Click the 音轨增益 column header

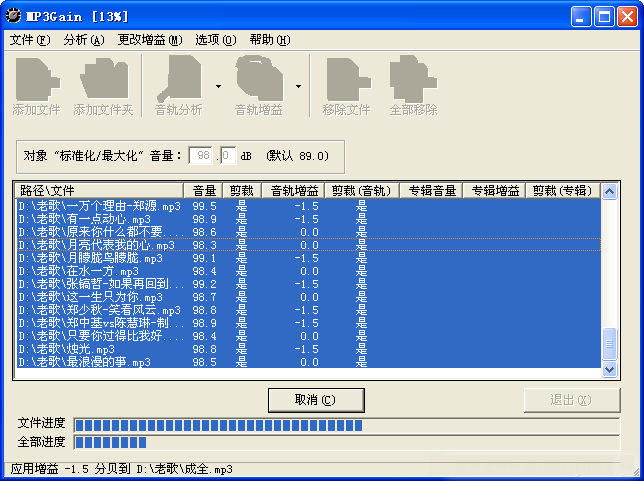click(x=293, y=191)
